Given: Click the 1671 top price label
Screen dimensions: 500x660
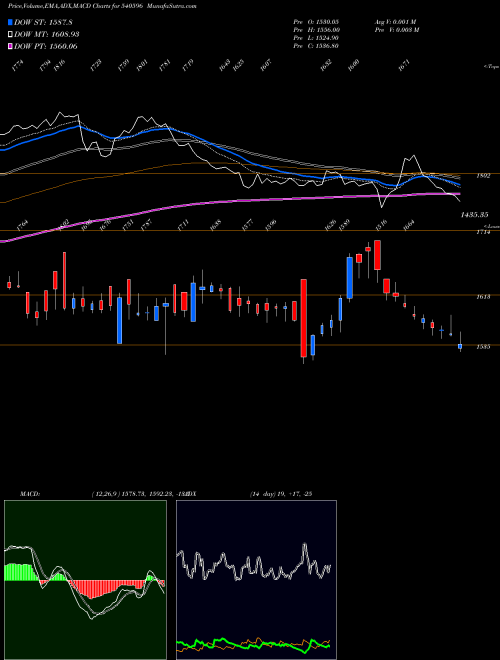Looking at the screenshot, I should (404, 66).
